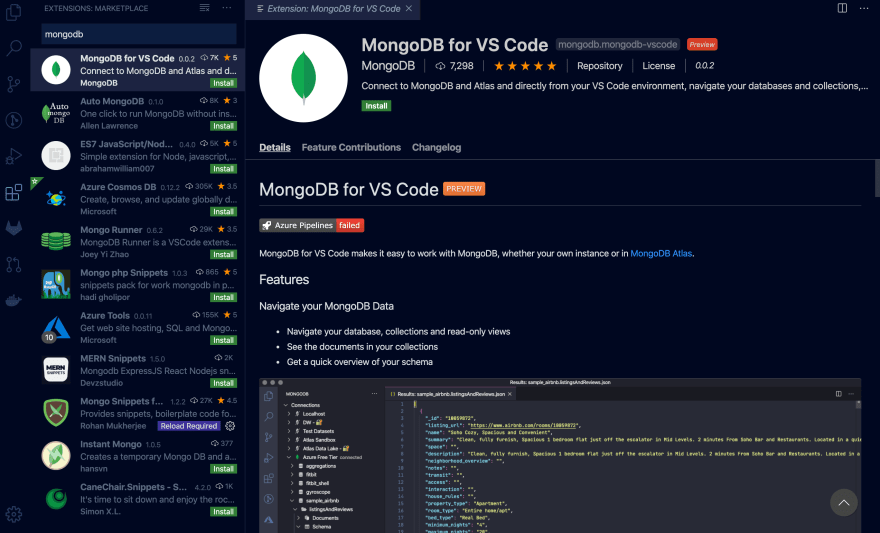Install the Azure Cosmos DB extension
880x533 pixels.
click(x=223, y=212)
